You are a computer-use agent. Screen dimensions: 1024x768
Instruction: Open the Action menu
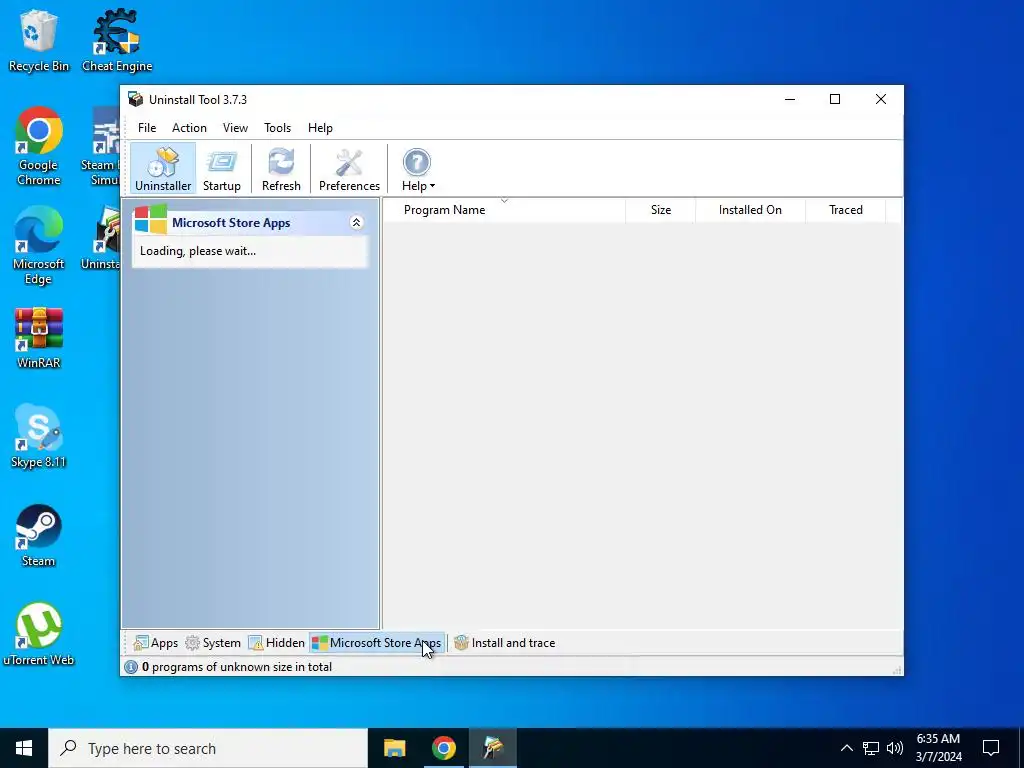pos(189,128)
